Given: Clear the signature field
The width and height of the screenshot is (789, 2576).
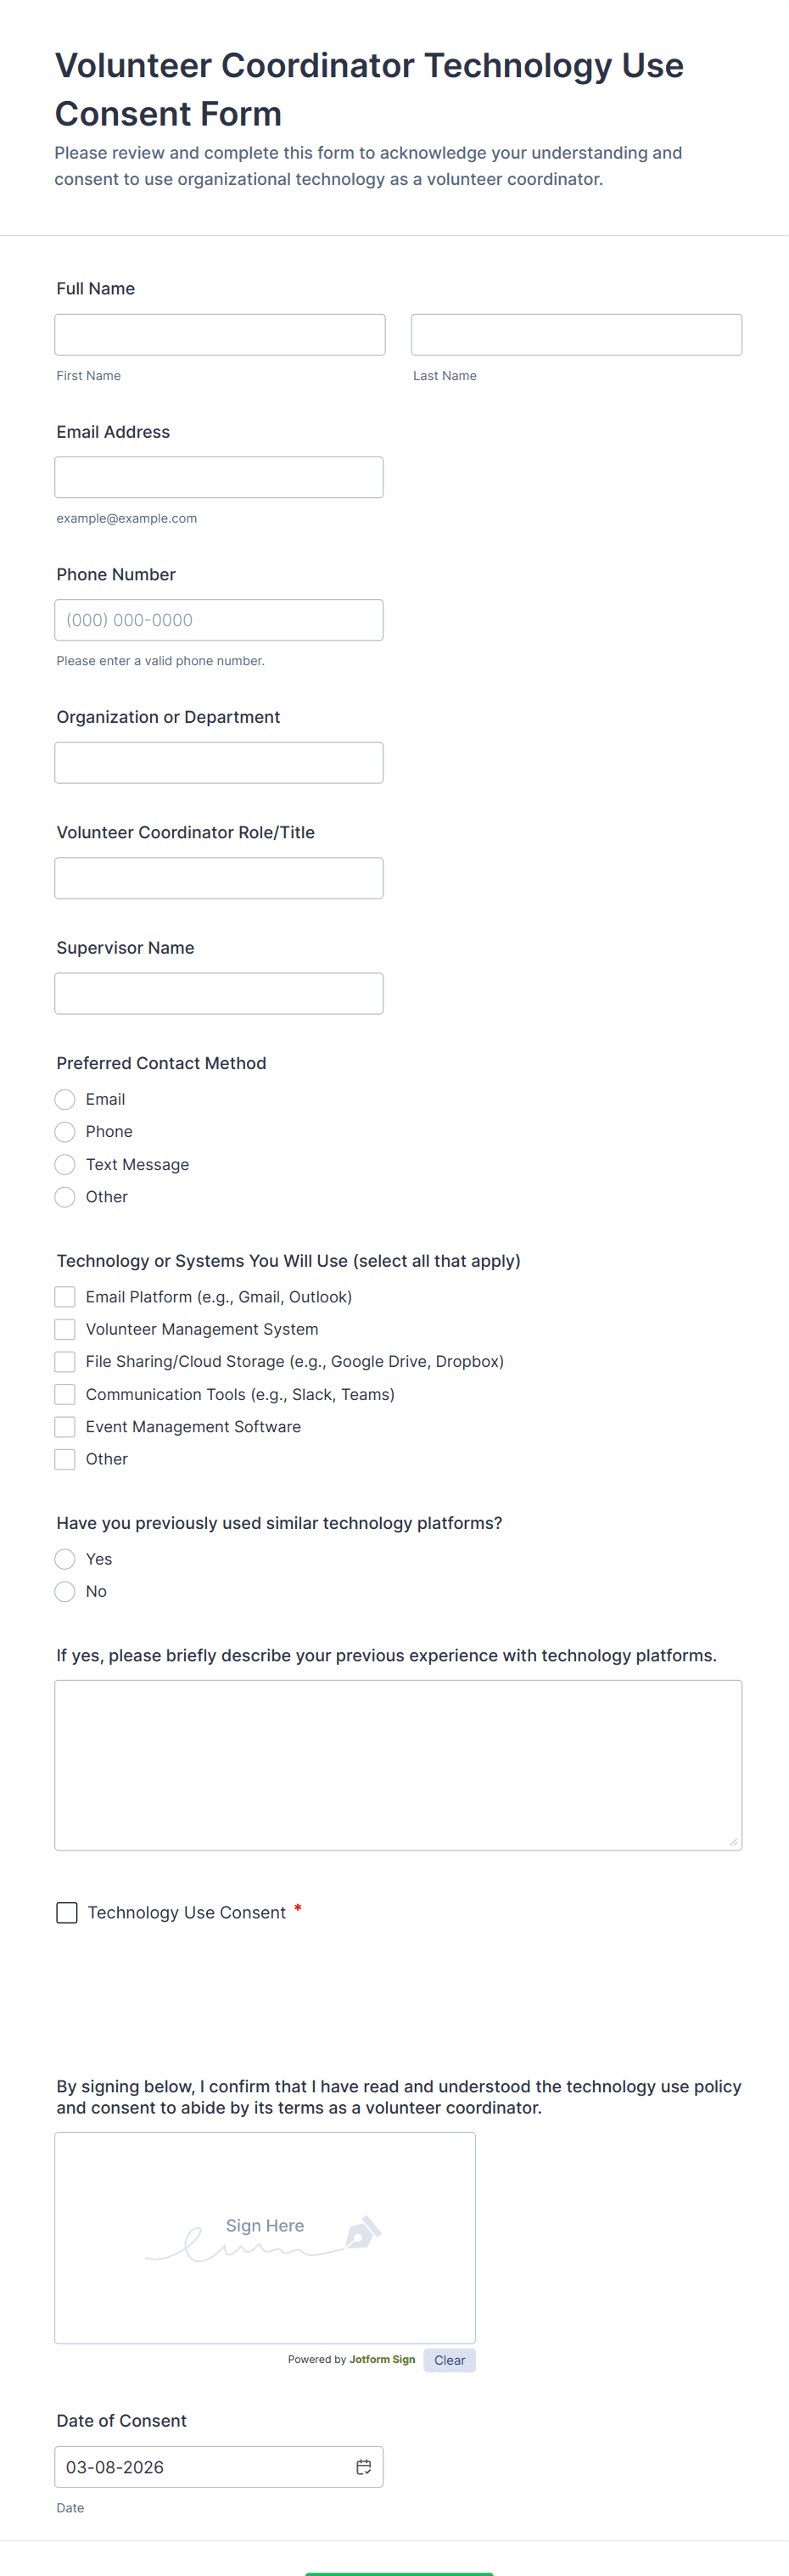Looking at the screenshot, I should 449,2360.
